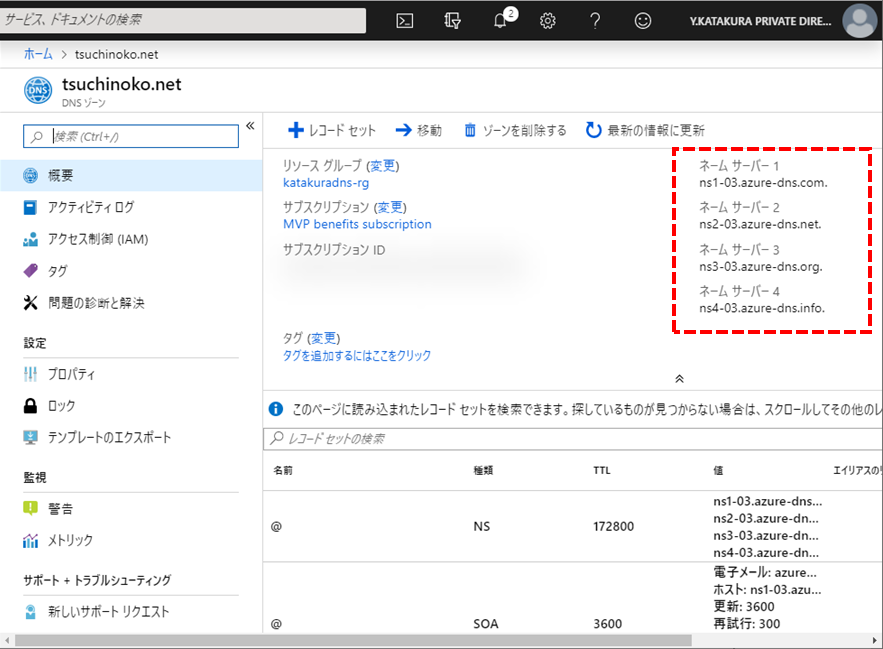Sort by TTL column header

601,470
